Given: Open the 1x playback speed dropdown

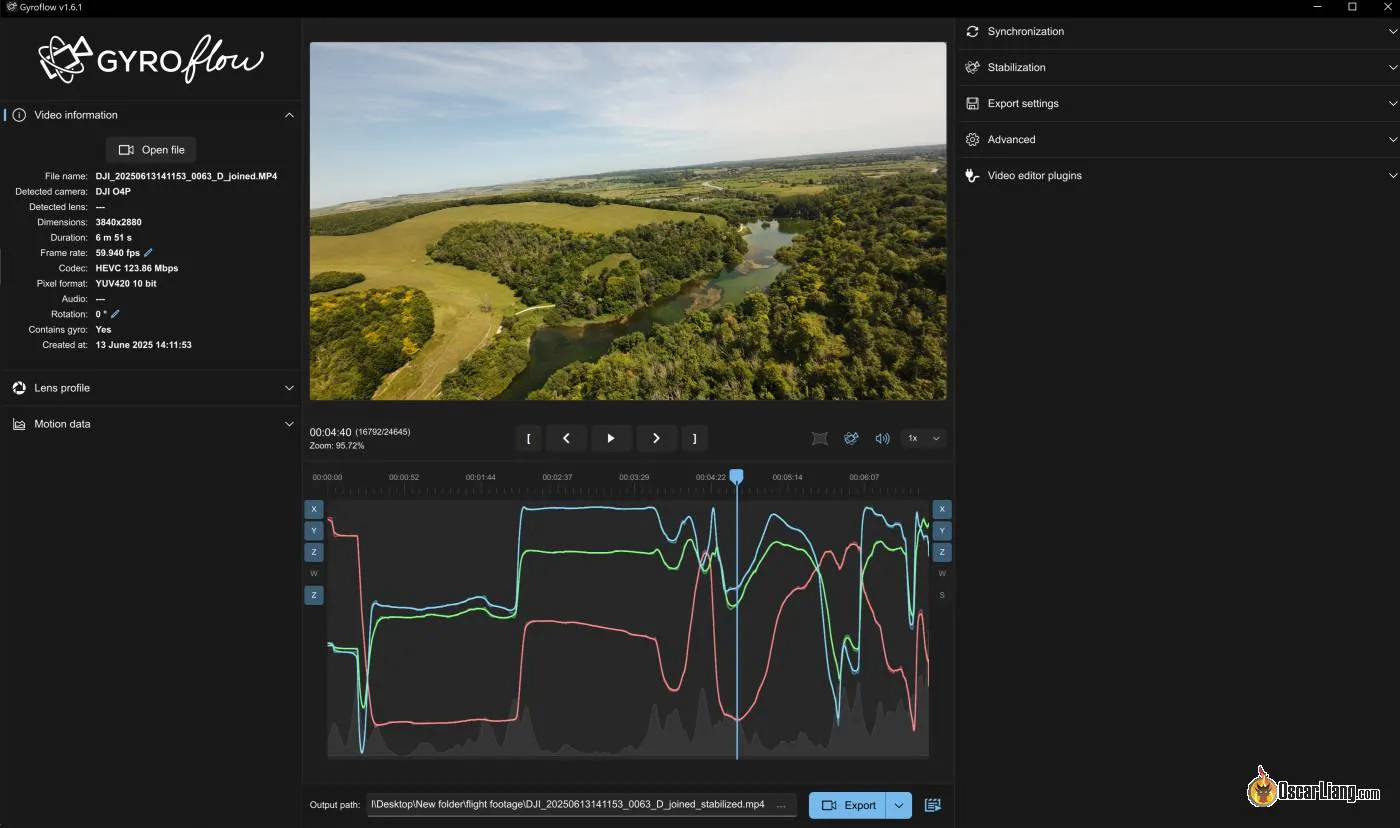Looking at the screenshot, I should tap(923, 438).
